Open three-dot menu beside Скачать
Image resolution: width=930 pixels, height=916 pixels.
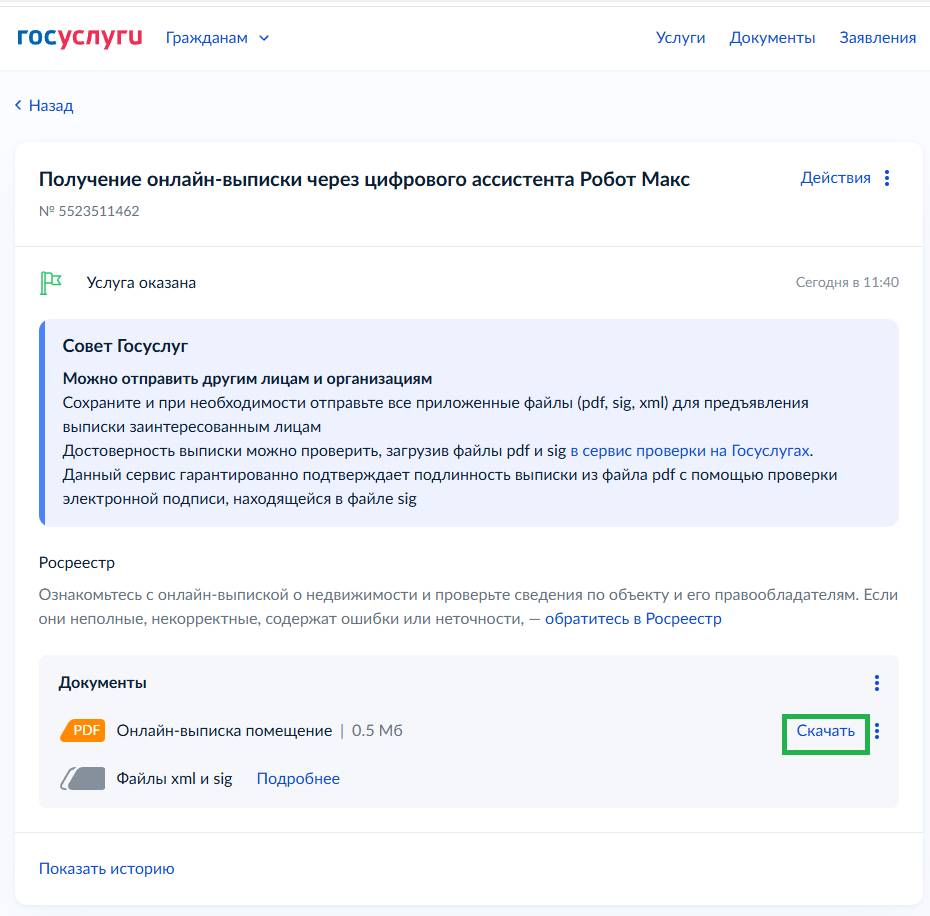coord(877,731)
